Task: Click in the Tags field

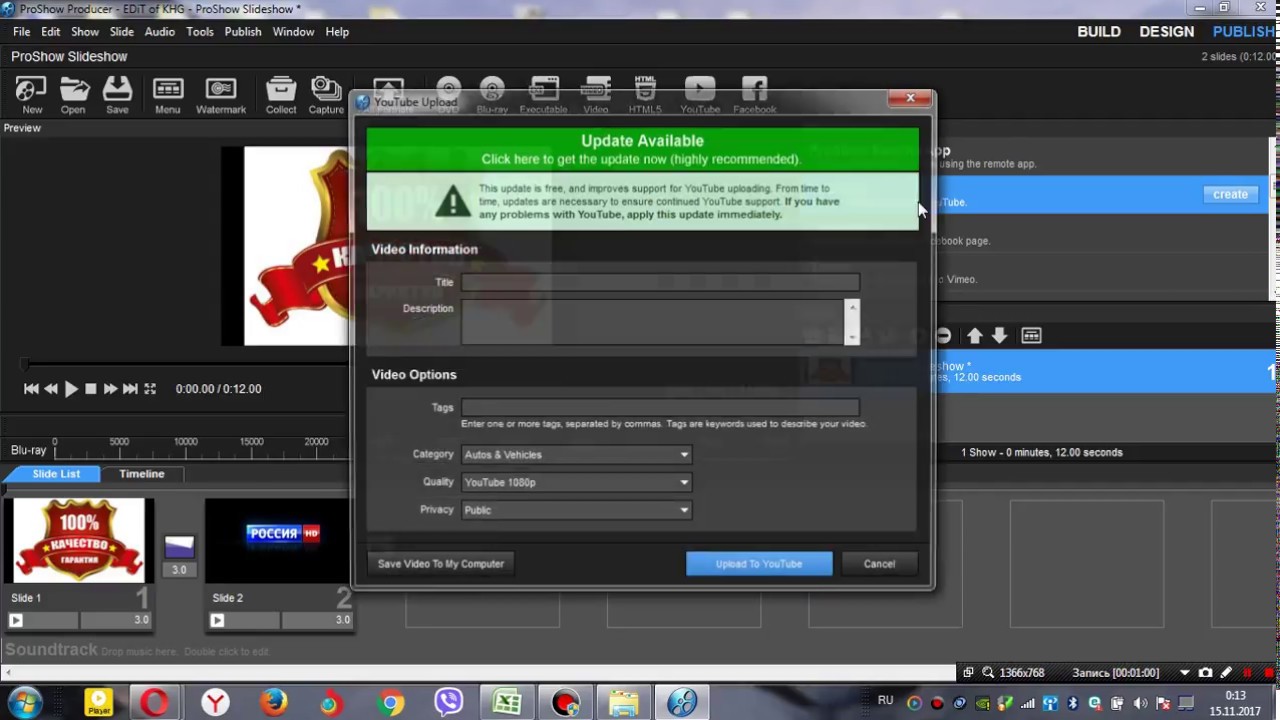Action: 660,407
